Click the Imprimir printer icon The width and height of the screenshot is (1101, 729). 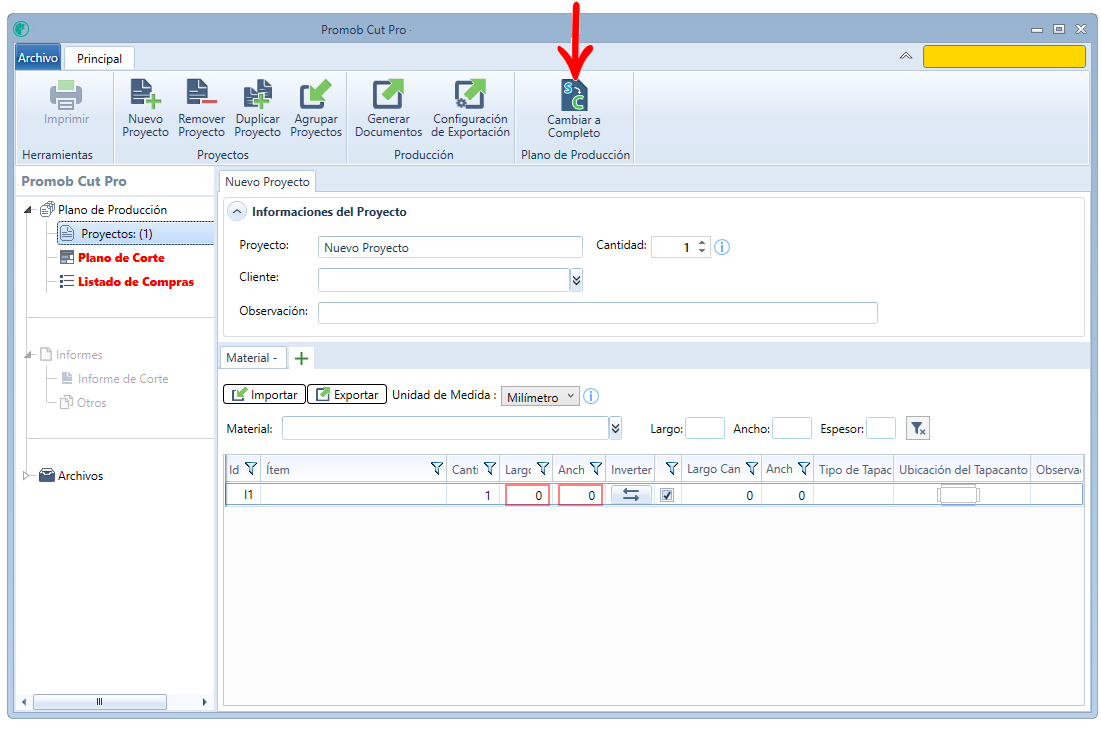(x=66, y=94)
